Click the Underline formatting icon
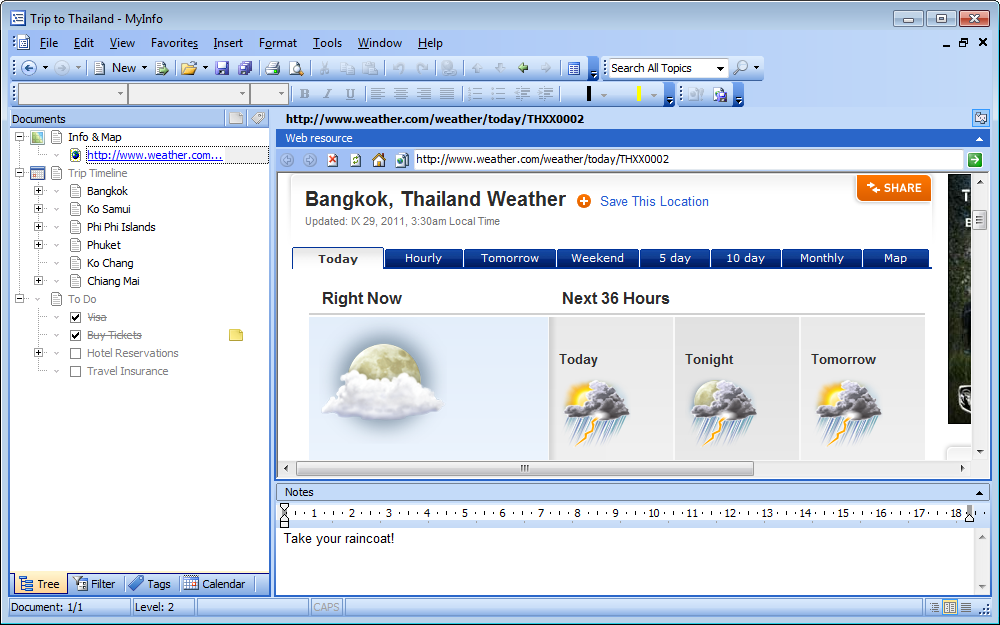Screen dimensions: 1000x625 pyautogui.click(x=350, y=94)
